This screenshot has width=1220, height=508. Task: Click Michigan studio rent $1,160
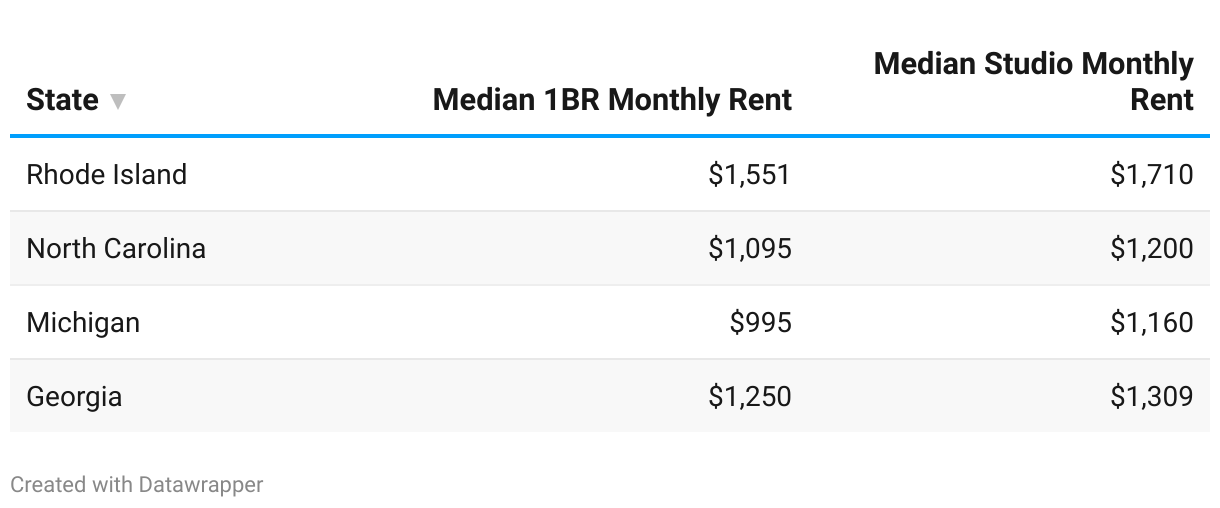tap(1152, 322)
